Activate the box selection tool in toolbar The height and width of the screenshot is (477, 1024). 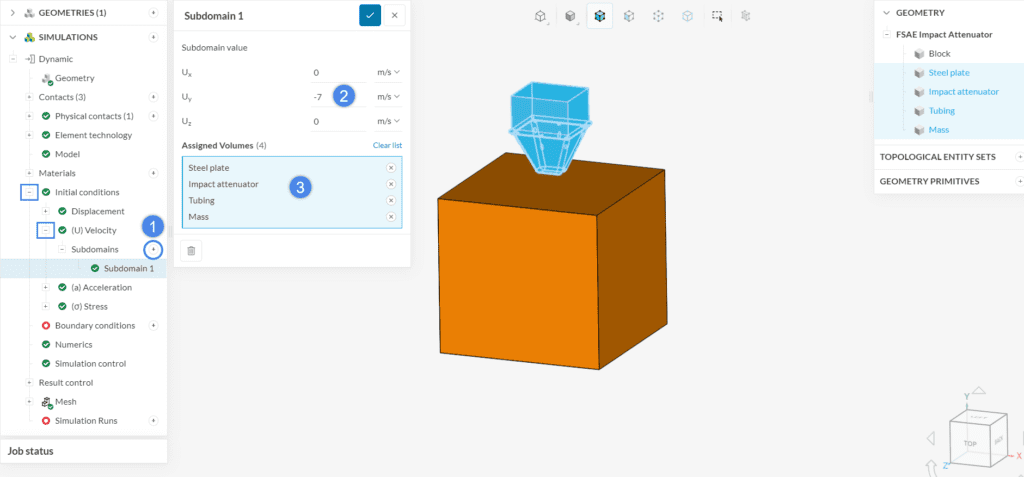pyautogui.click(x=717, y=16)
